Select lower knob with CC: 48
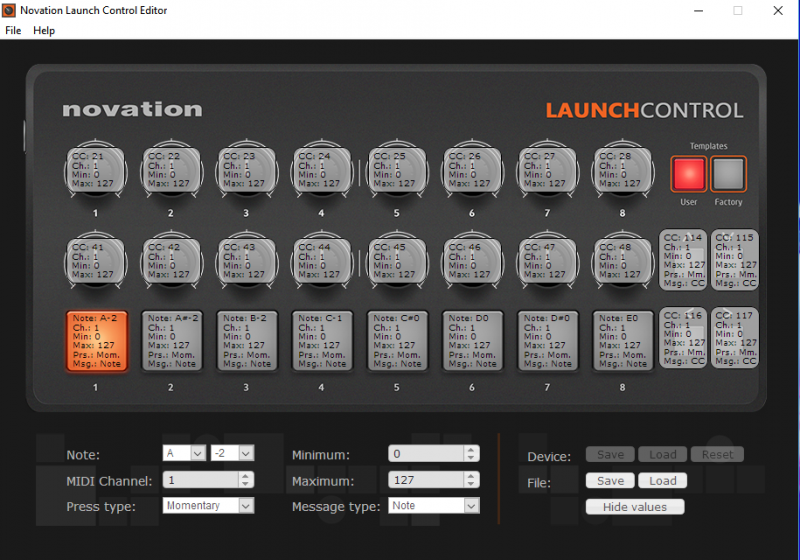Image resolution: width=800 pixels, height=560 pixels. [622, 261]
